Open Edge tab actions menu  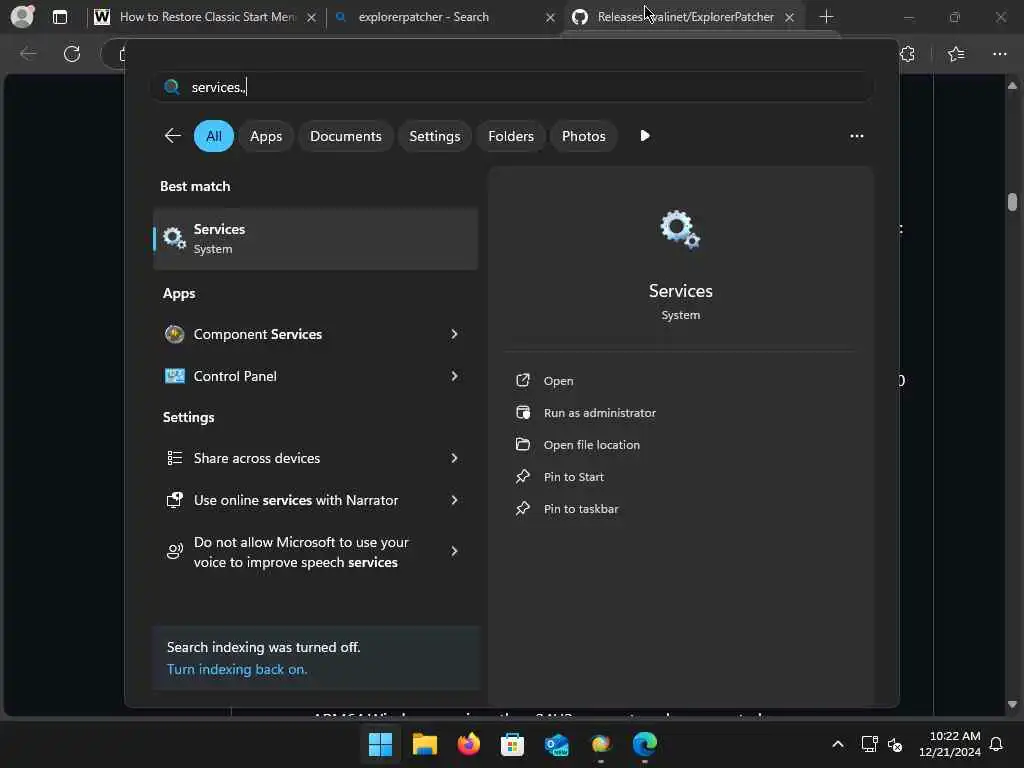(59, 17)
